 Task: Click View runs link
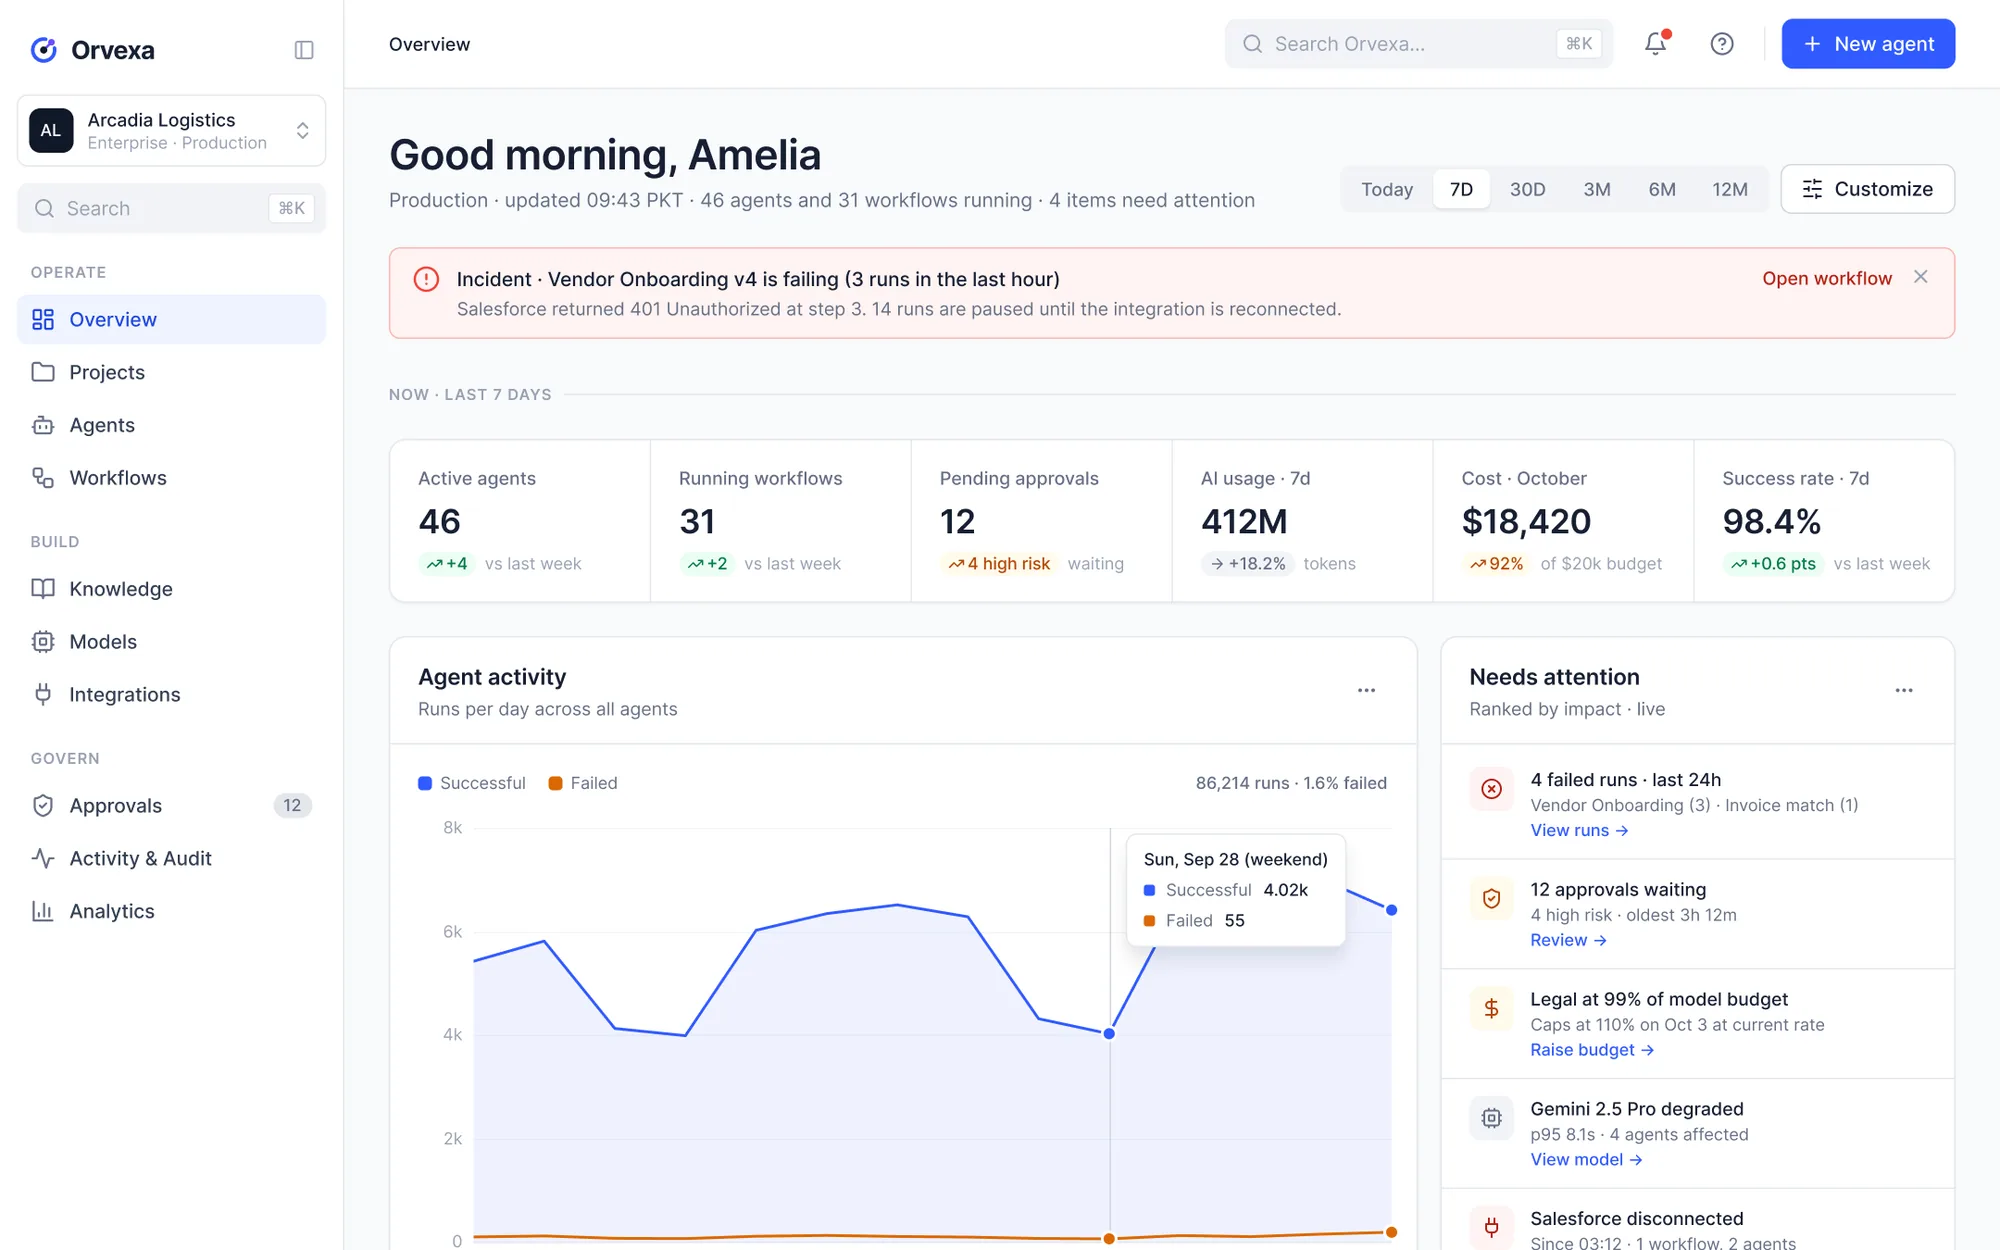pos(1579,830)
